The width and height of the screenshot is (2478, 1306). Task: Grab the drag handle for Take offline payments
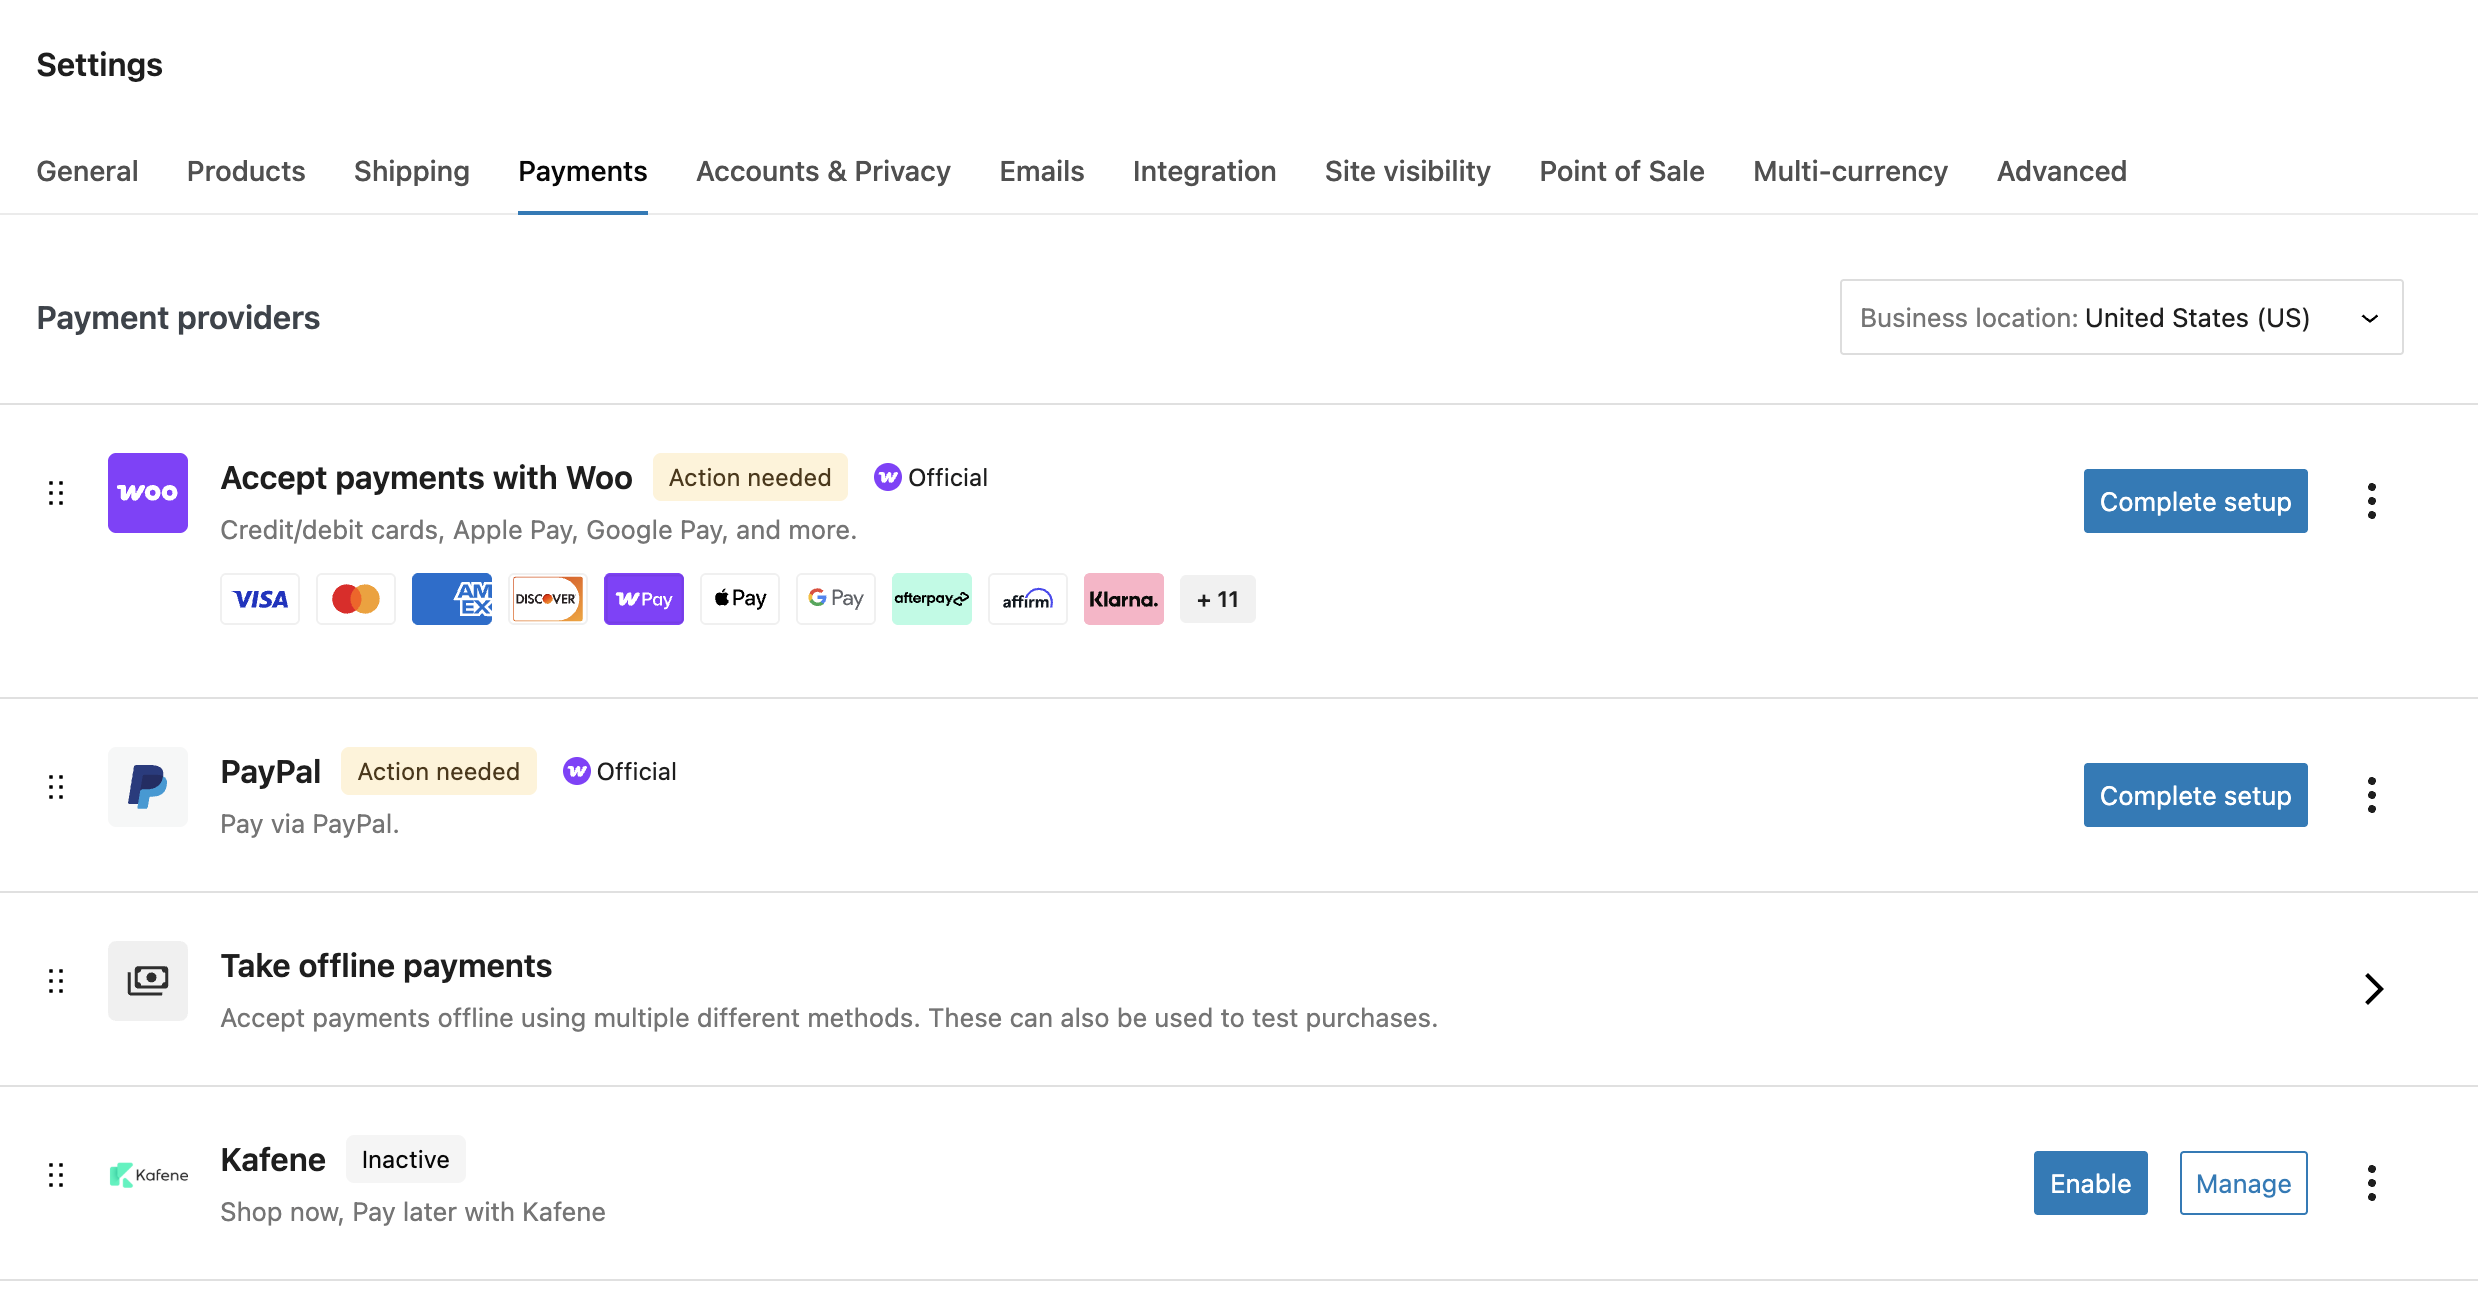click(x=56, y=981)
